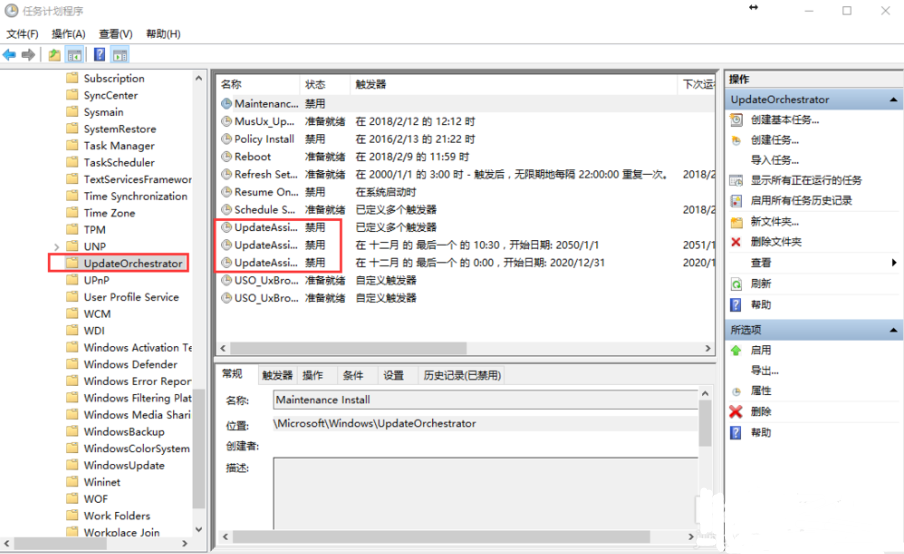The image size is (904, 554).
Task: Sort by 触发器 column header
Action: (x=513, y=84)
